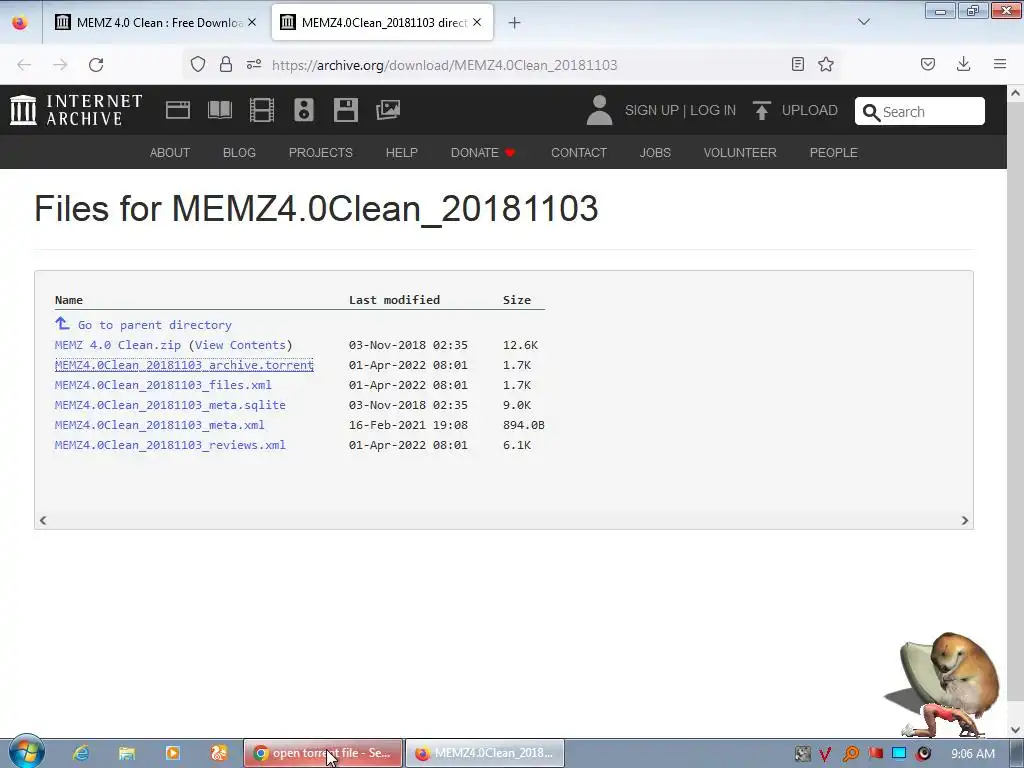Toggle Reader View icon
The height and width of the screenshot is (768, 1024).
coord(797,64)
